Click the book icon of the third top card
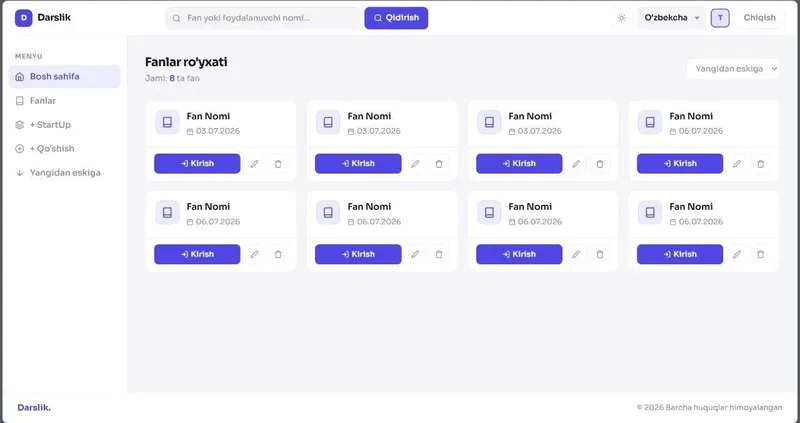Viewport: 800px width, 423px height. 489,122
